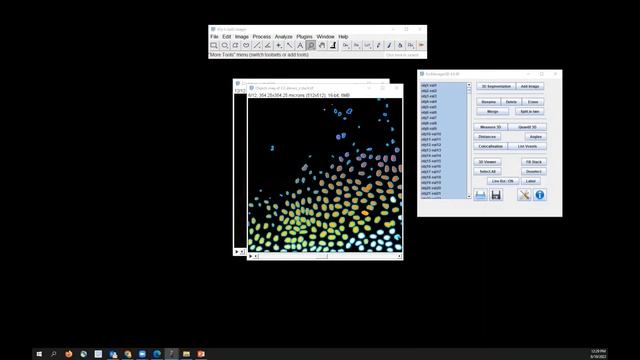640x360 pixels.
Task: Toggle the Live Roi ON button
Action: [x=503, y=181]
